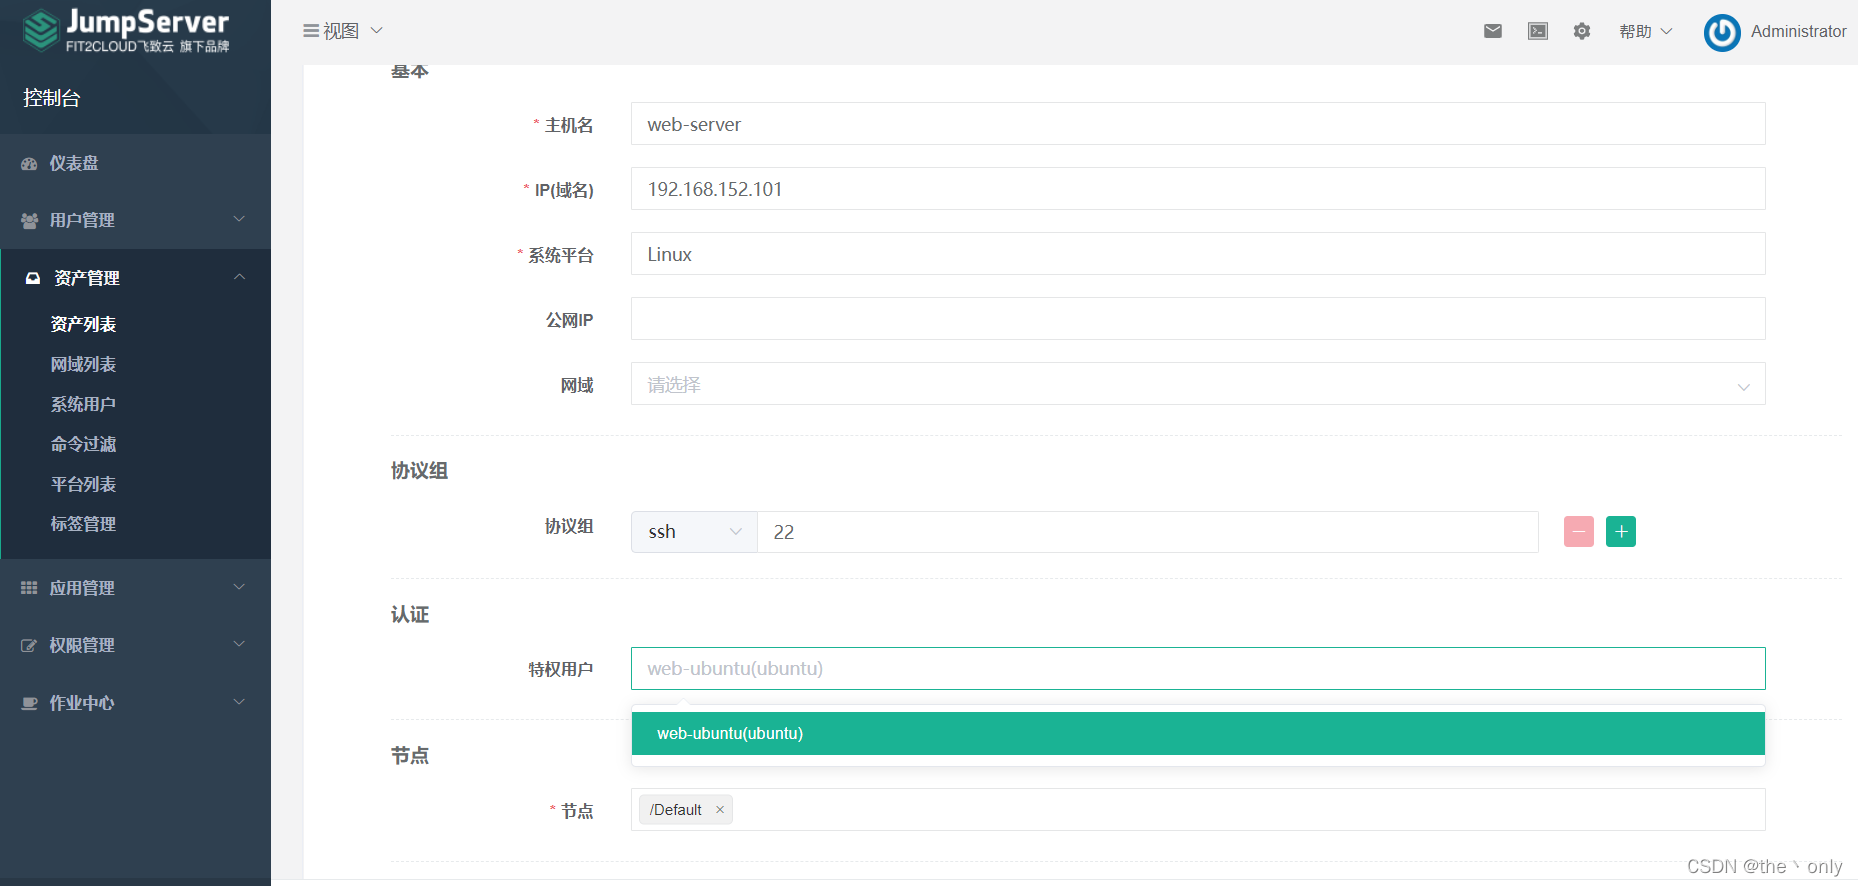The width and height of the screenshot is (1858, 886).
Task: Click the 主机名 input field
Action: click(1198, 124)
